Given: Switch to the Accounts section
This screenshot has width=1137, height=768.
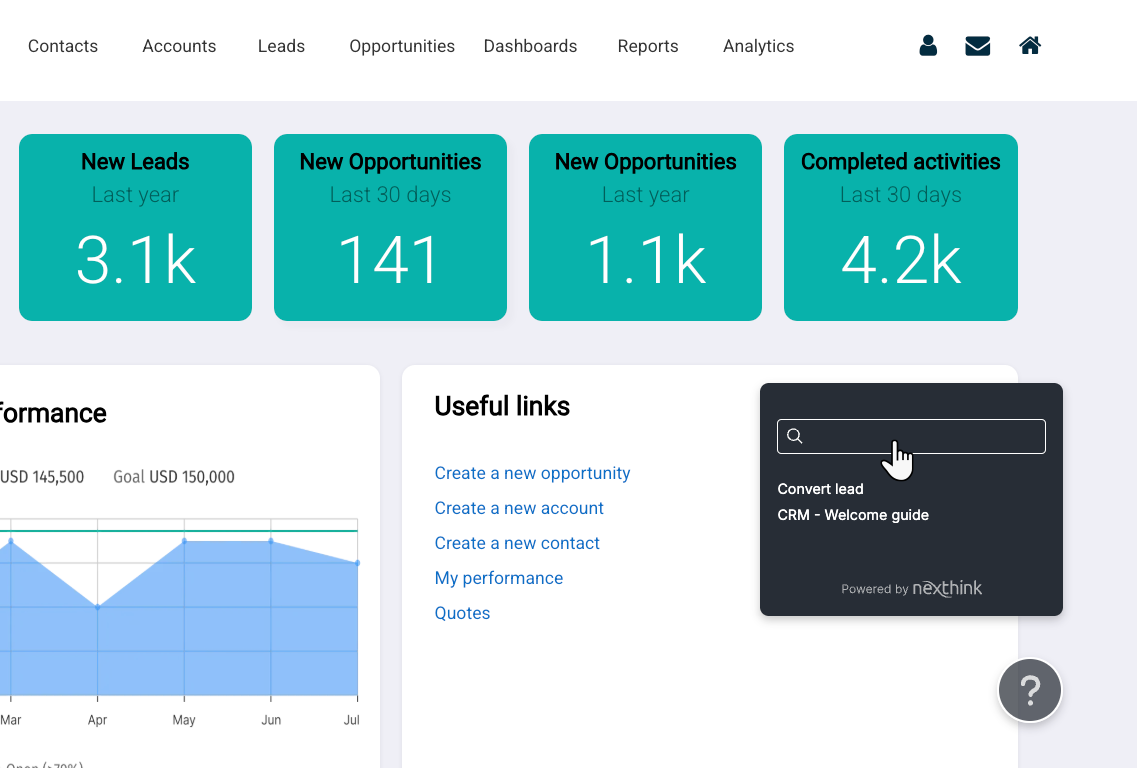Looking at the screenshot, I should click(179, 46).
